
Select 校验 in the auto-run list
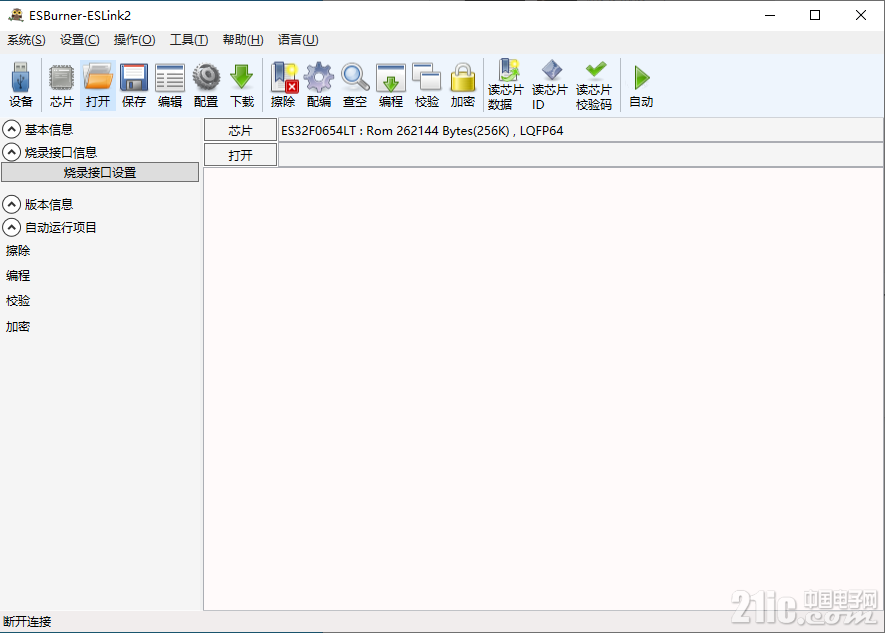[18, 301]
